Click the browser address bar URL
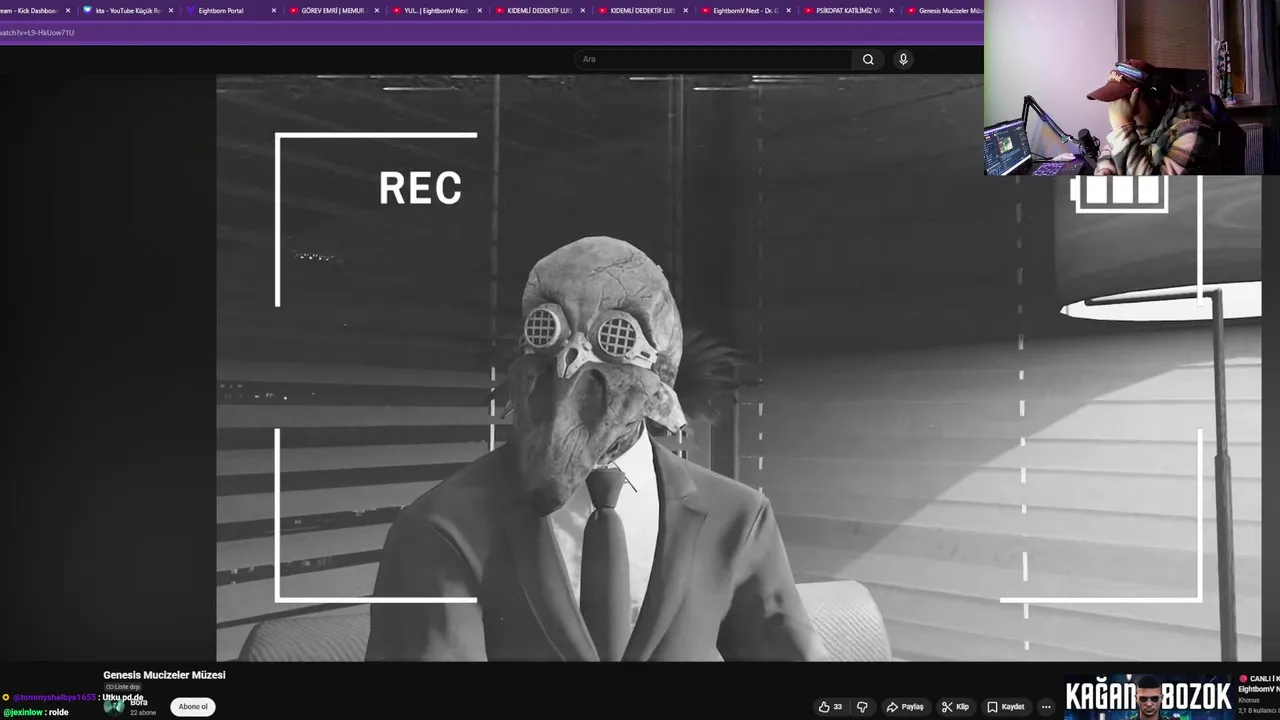1280x720 pixels. tap(37, 33)
